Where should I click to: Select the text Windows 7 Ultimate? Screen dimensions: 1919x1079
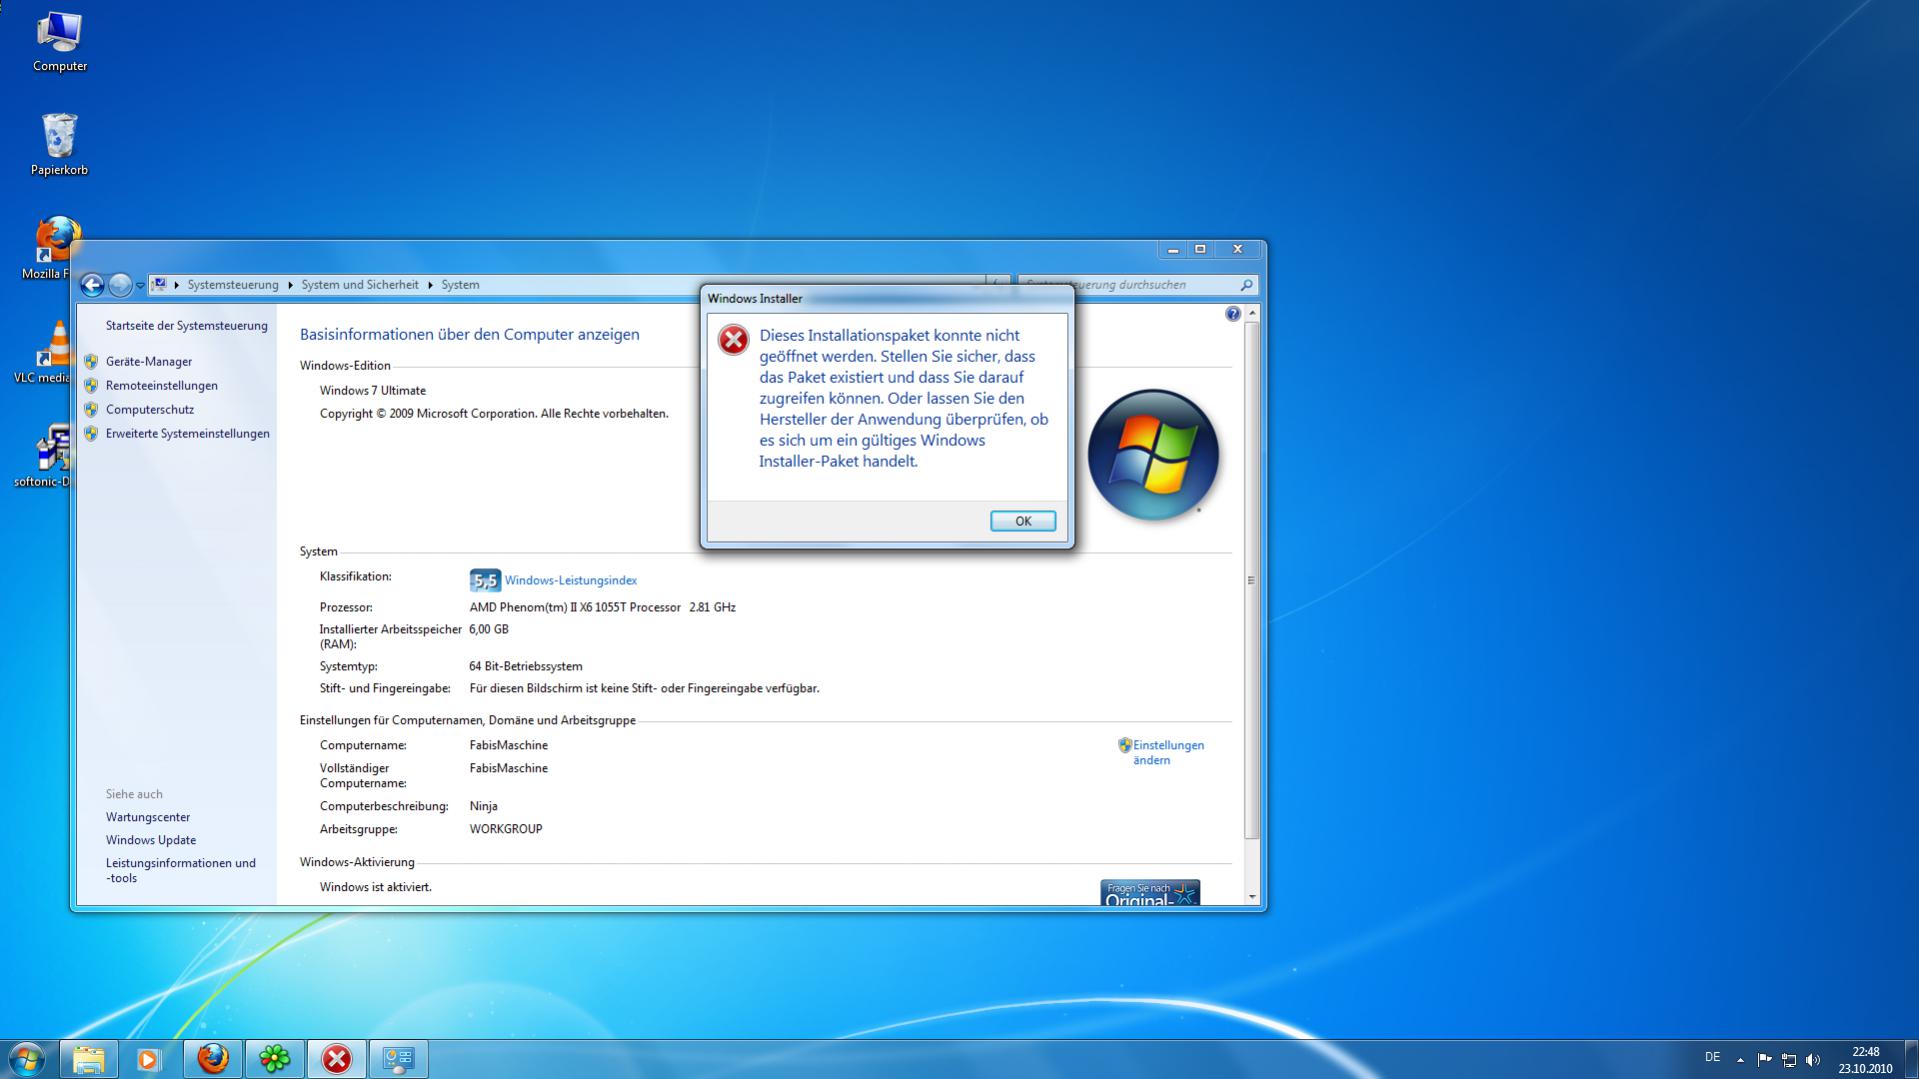[373, 391]
